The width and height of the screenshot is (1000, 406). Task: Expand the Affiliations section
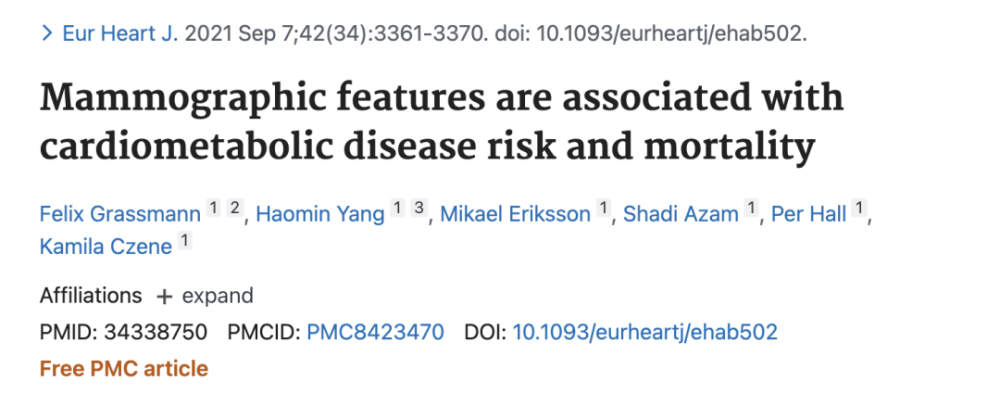point(204,296)
